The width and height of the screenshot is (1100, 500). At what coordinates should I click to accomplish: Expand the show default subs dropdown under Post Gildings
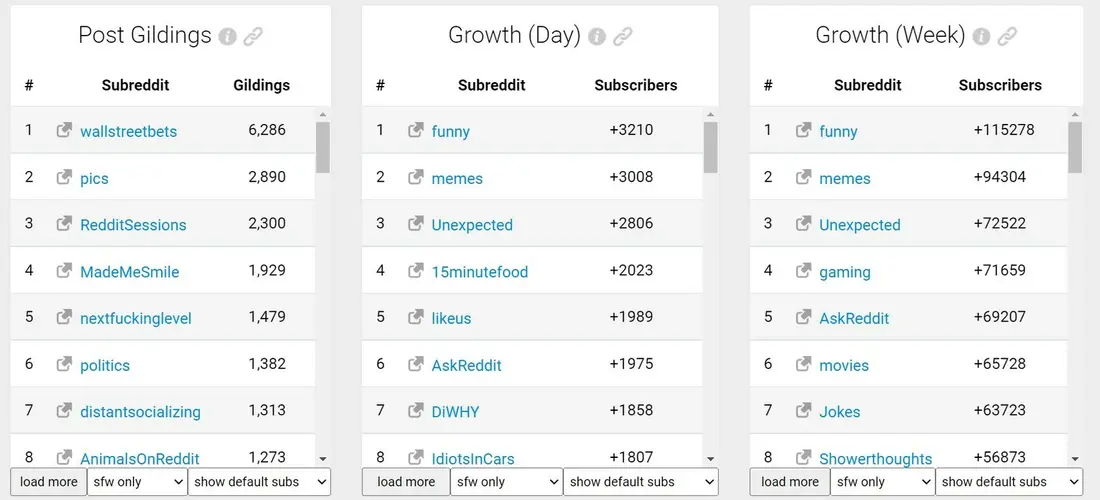[259, 482]
